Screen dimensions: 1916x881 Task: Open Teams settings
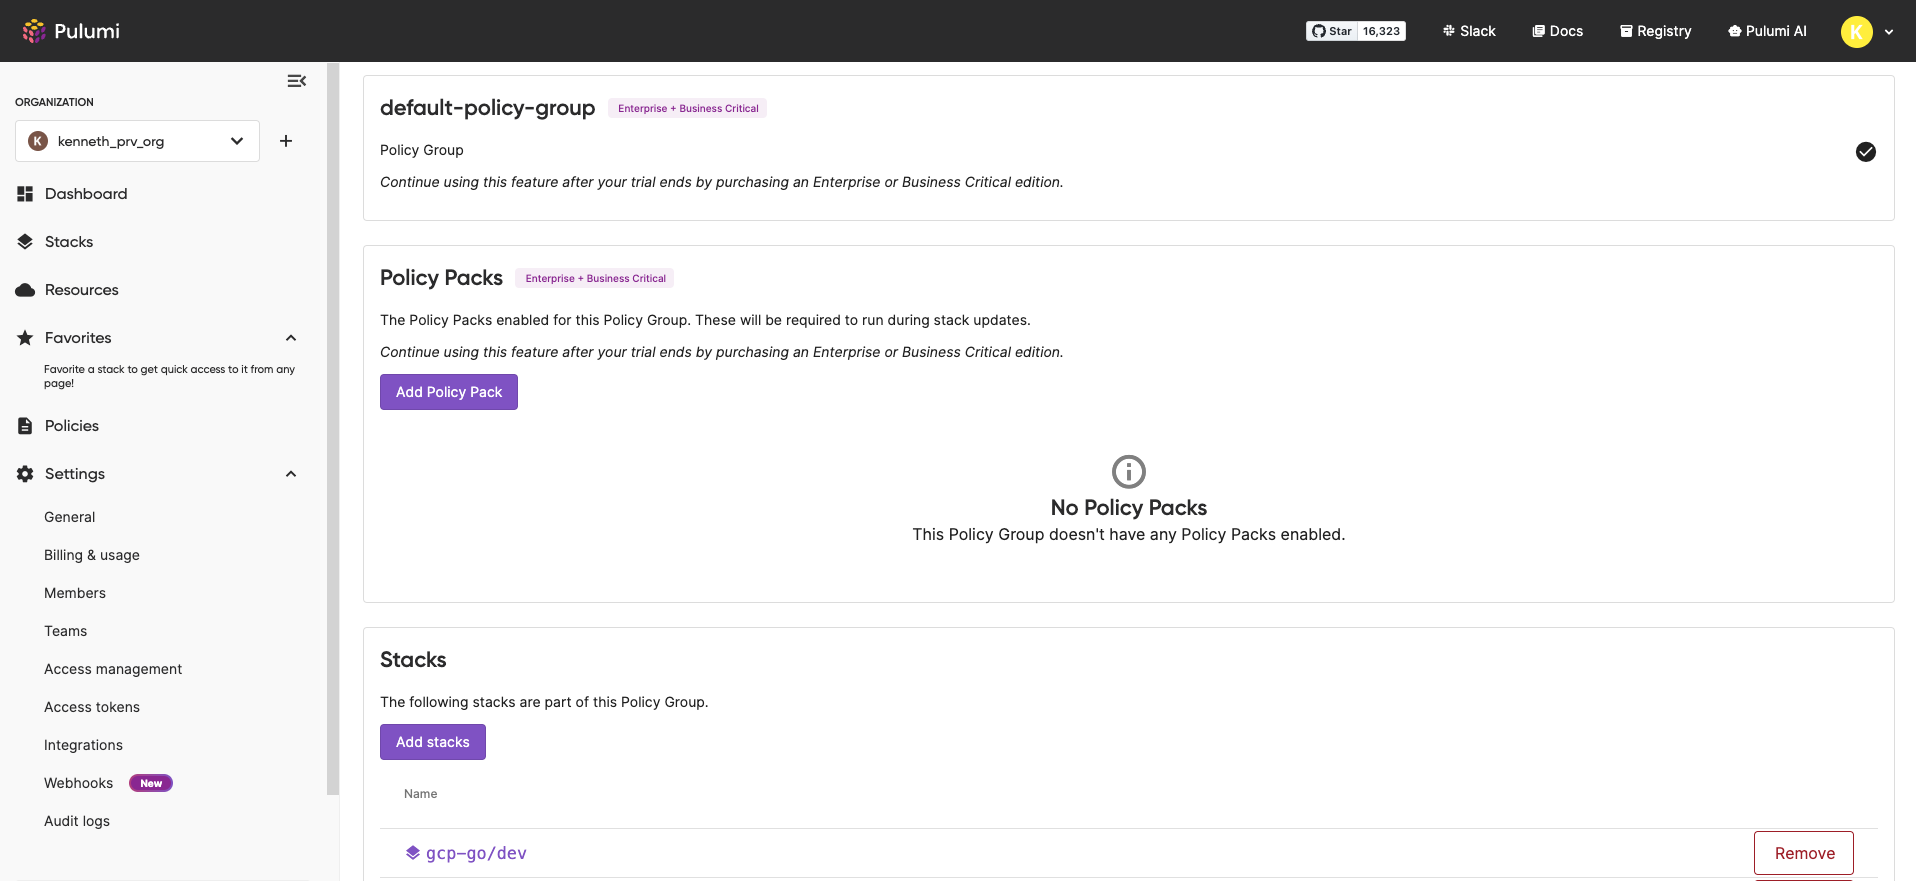click(x=66, y=631)
